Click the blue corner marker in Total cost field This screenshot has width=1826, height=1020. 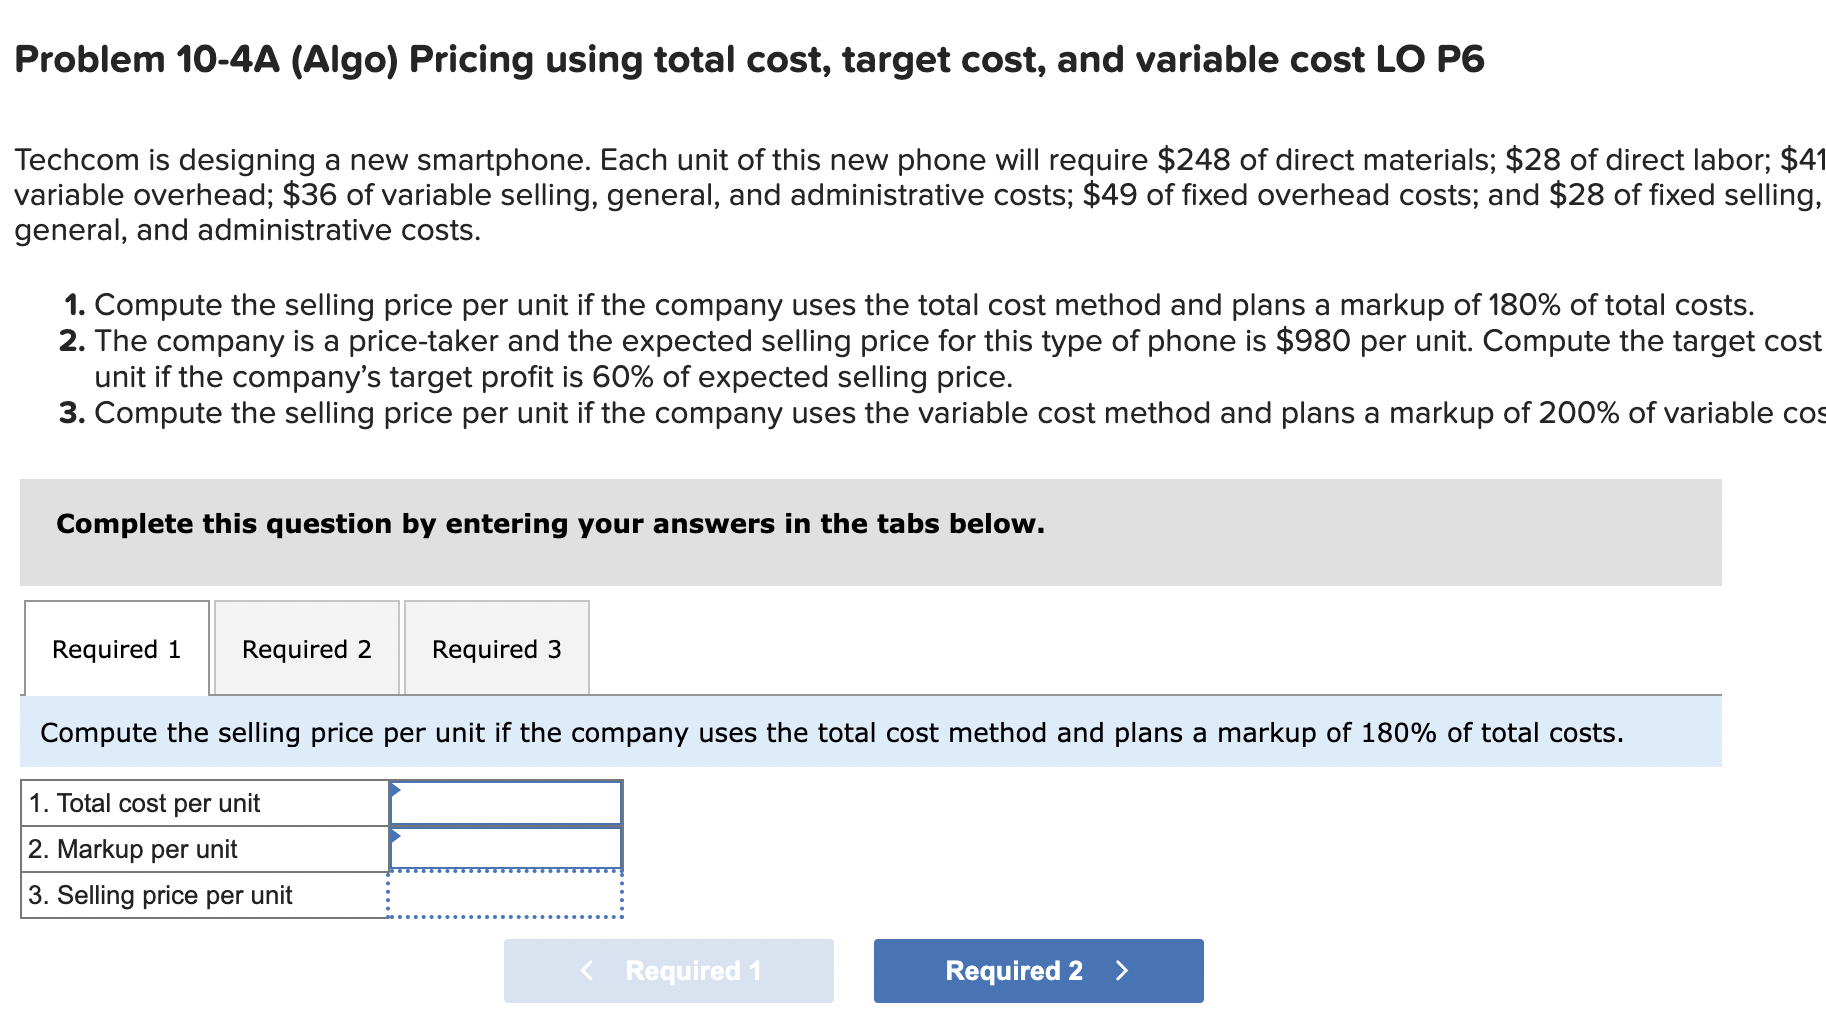(x=395, y=790)
